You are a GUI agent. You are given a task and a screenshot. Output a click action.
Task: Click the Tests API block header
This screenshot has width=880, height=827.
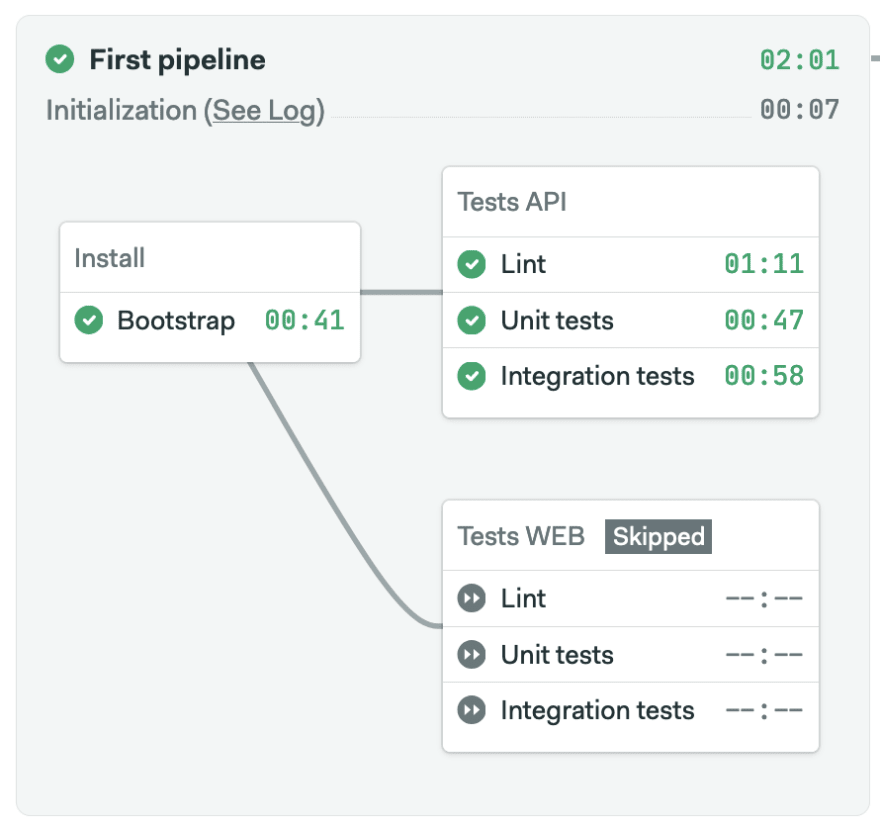(630, 202)
